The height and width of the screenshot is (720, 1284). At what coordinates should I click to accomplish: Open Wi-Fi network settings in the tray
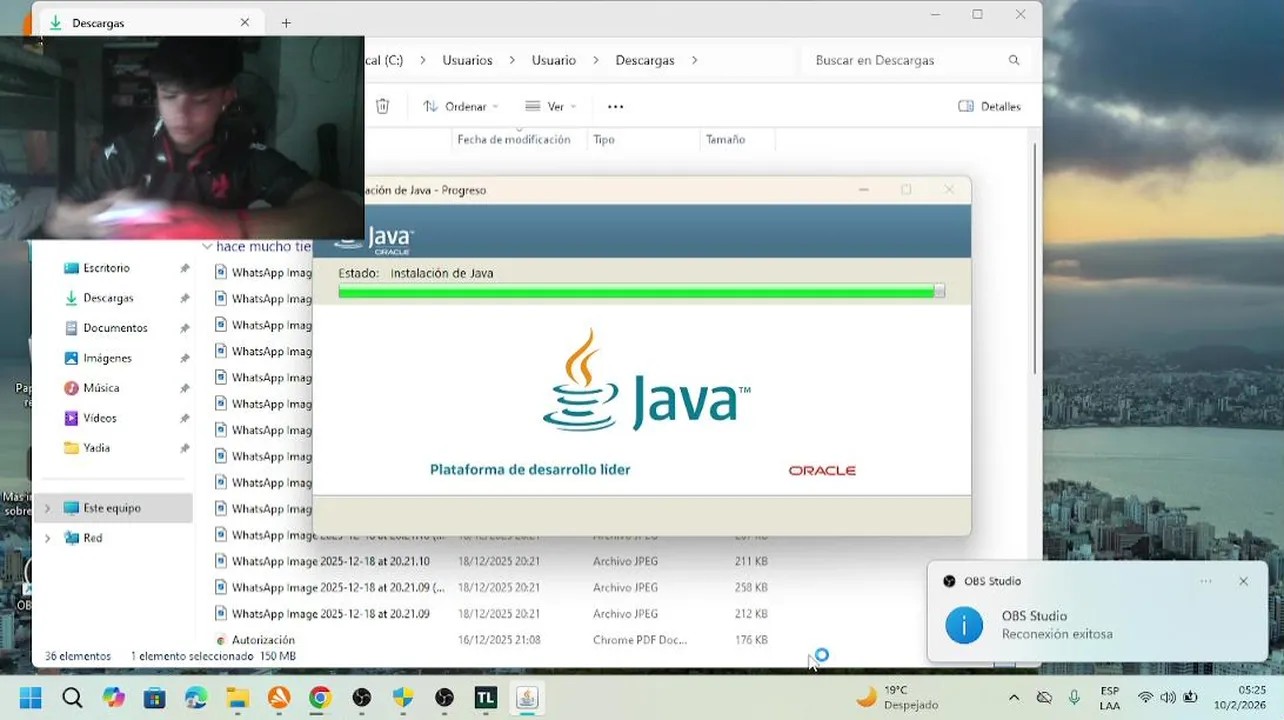[x=1146, y=697]
